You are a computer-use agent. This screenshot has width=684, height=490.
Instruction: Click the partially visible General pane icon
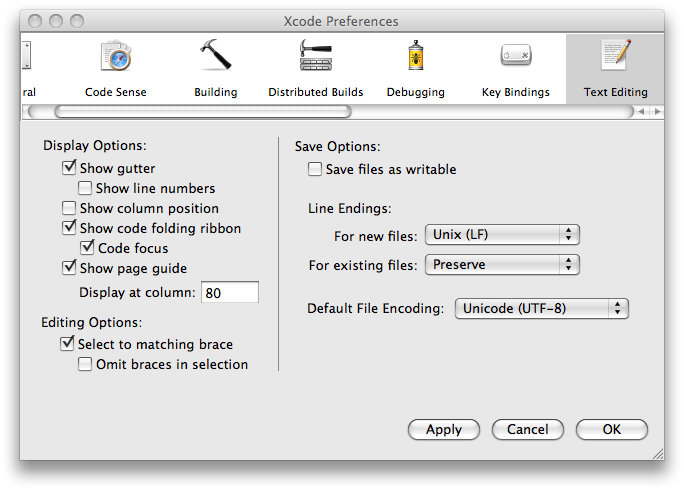27,55
